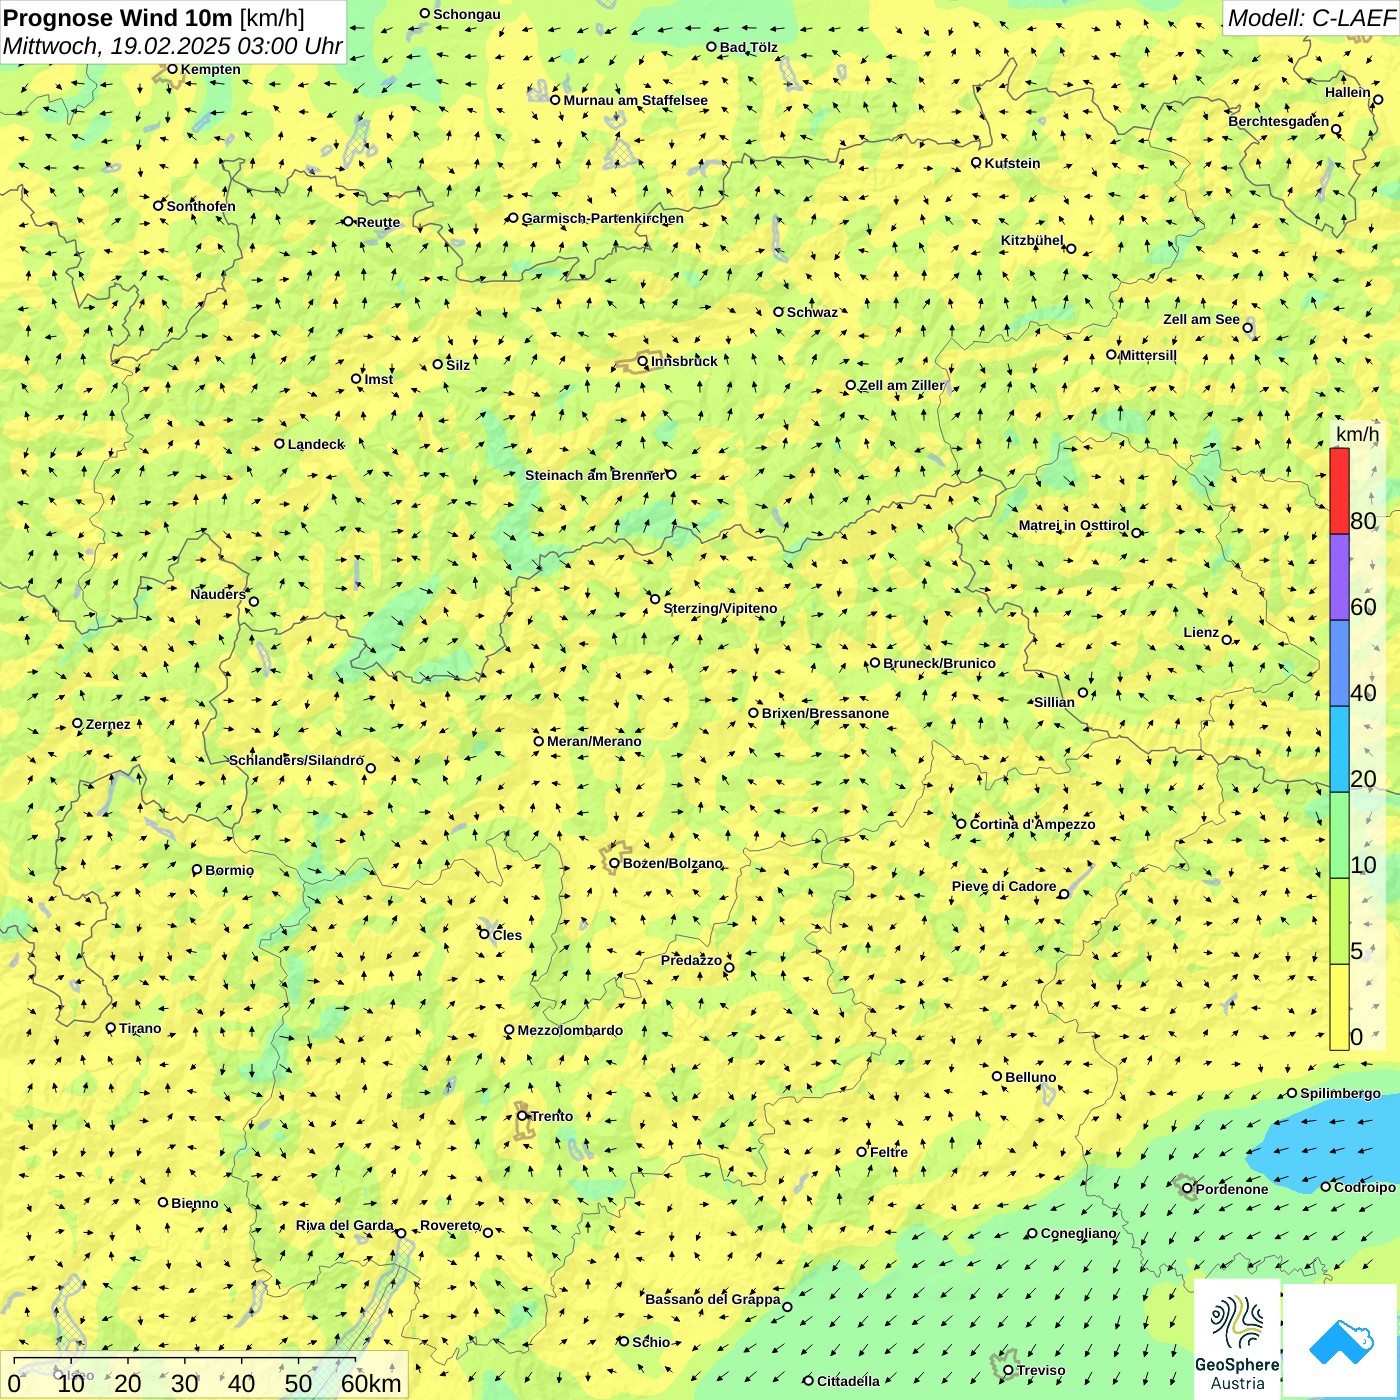
Task: Click the Zell am See marker circle
Action: tap(1247, 328)
